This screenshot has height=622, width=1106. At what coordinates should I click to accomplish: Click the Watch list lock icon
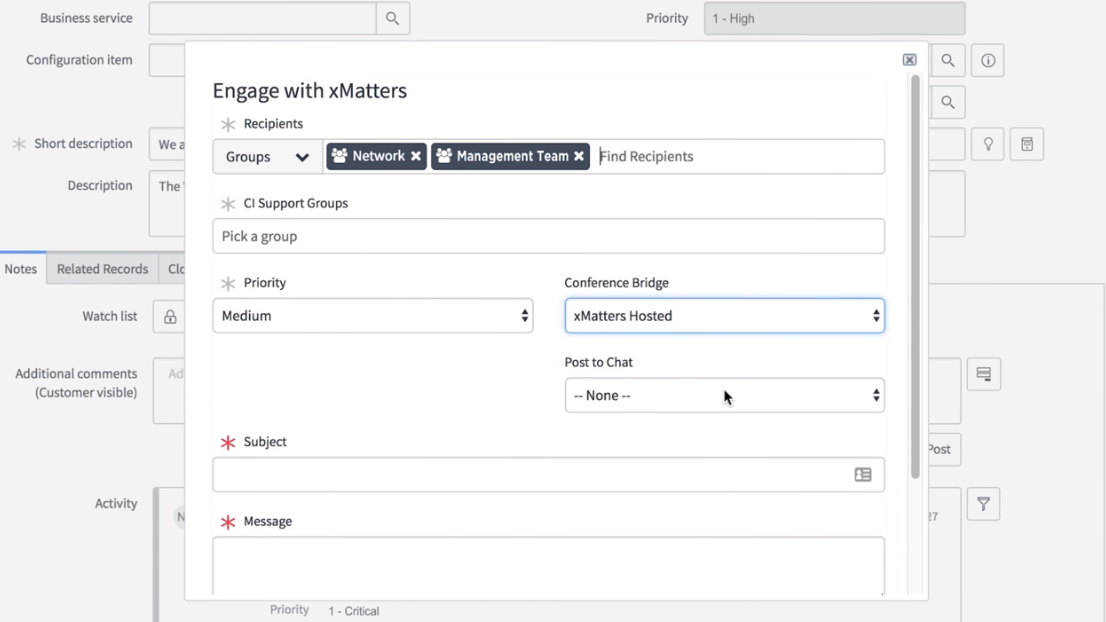pyautogui.click(x=170, y=317)
